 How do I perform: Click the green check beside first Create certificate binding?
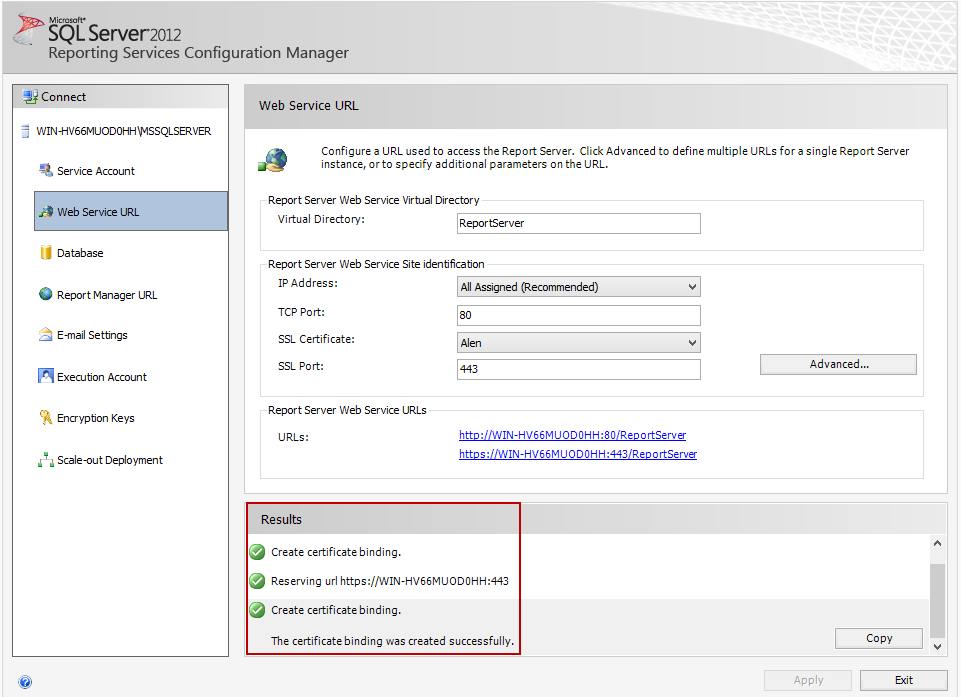(x=257, y=552)
